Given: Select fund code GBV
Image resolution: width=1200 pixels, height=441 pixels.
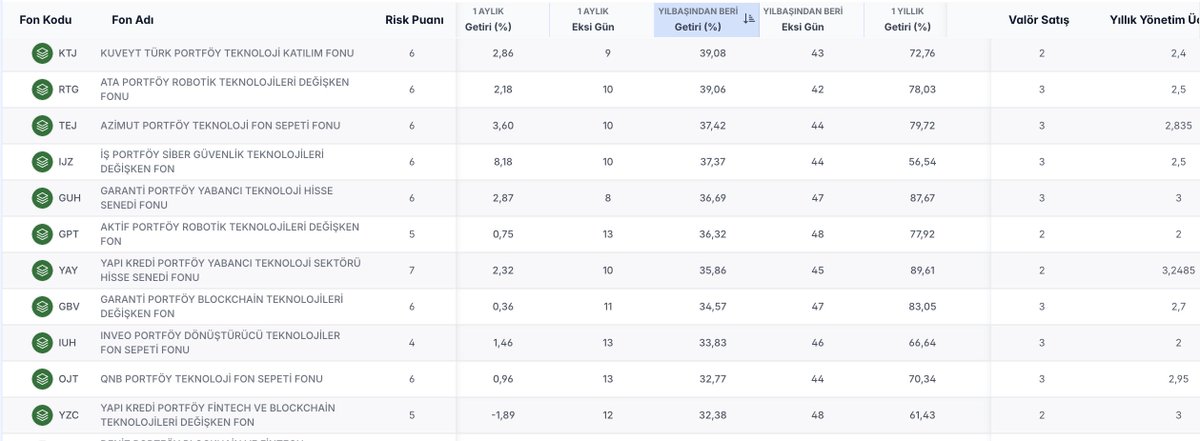Looking at the screenshot, I should [x=68, y=306].
